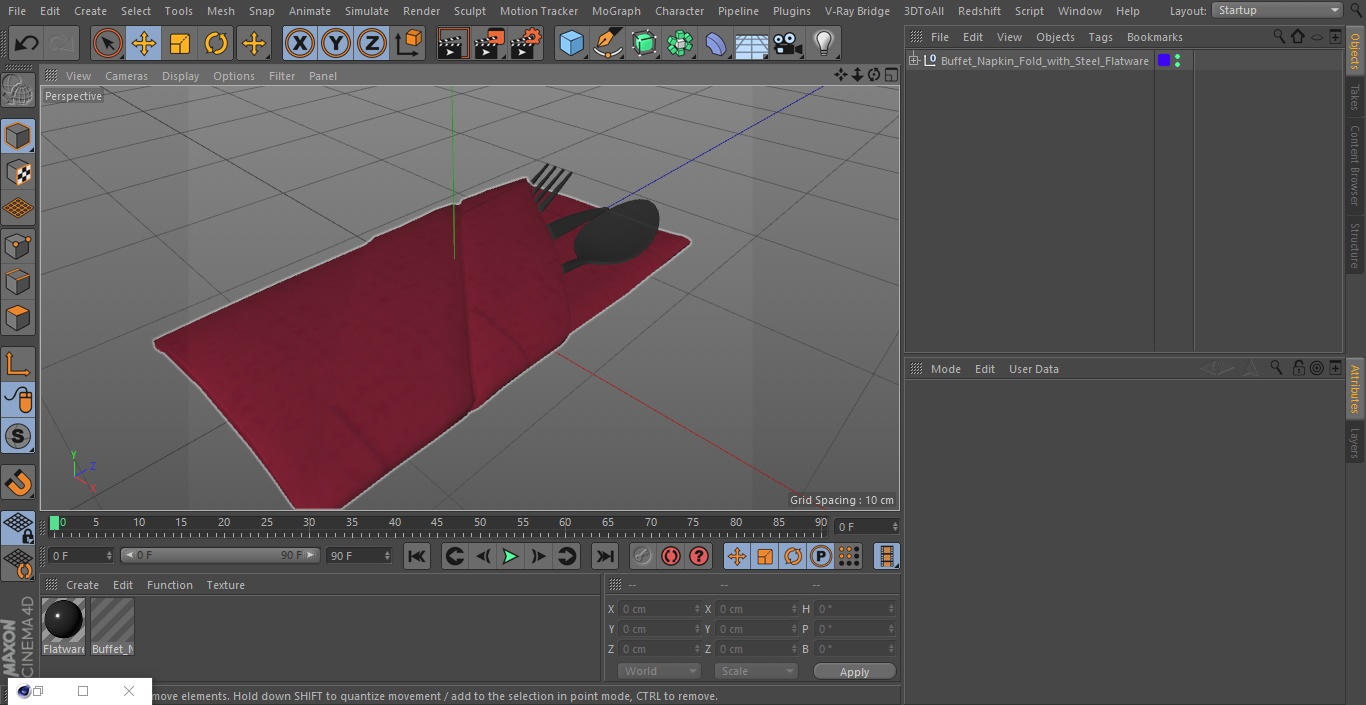Enable Axis mode icon
The height and width of the screenshot is (705, 1366).
[x=19, y=364]
